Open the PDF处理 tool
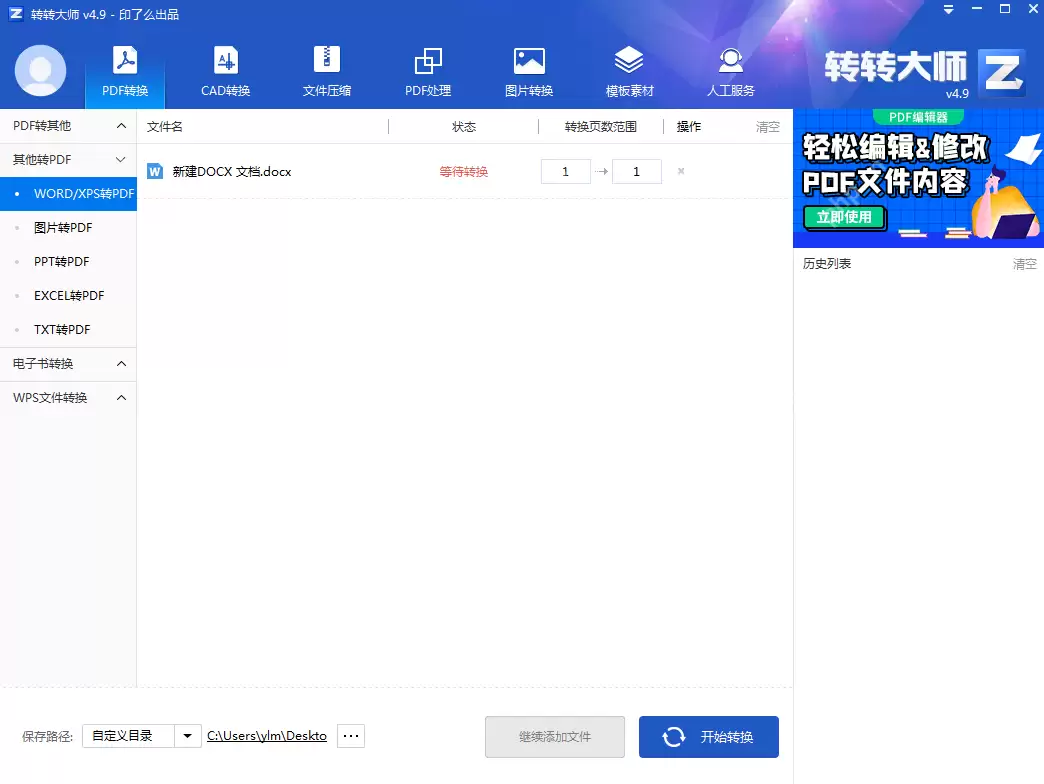 coord(427,70)
